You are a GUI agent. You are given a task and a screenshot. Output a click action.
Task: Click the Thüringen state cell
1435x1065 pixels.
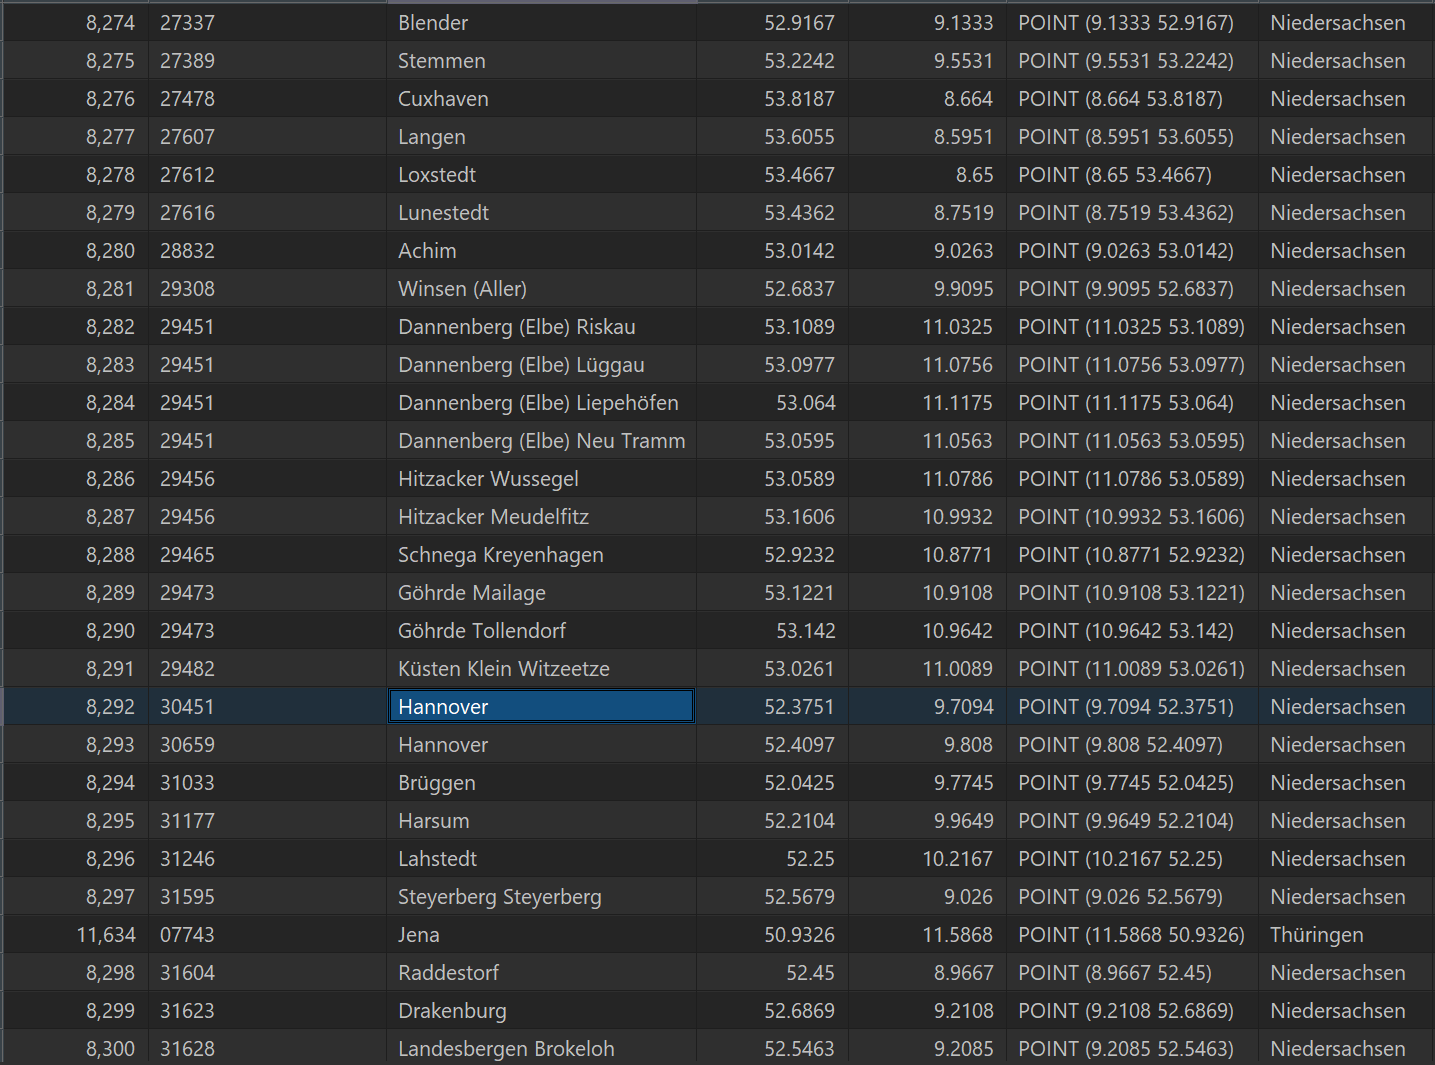[1316, 935]
